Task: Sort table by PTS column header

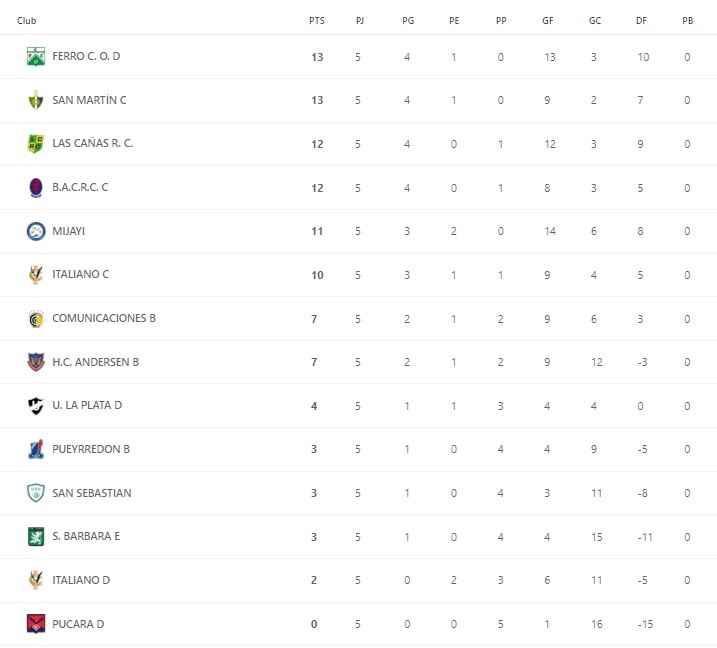Action: pos(316,20)
